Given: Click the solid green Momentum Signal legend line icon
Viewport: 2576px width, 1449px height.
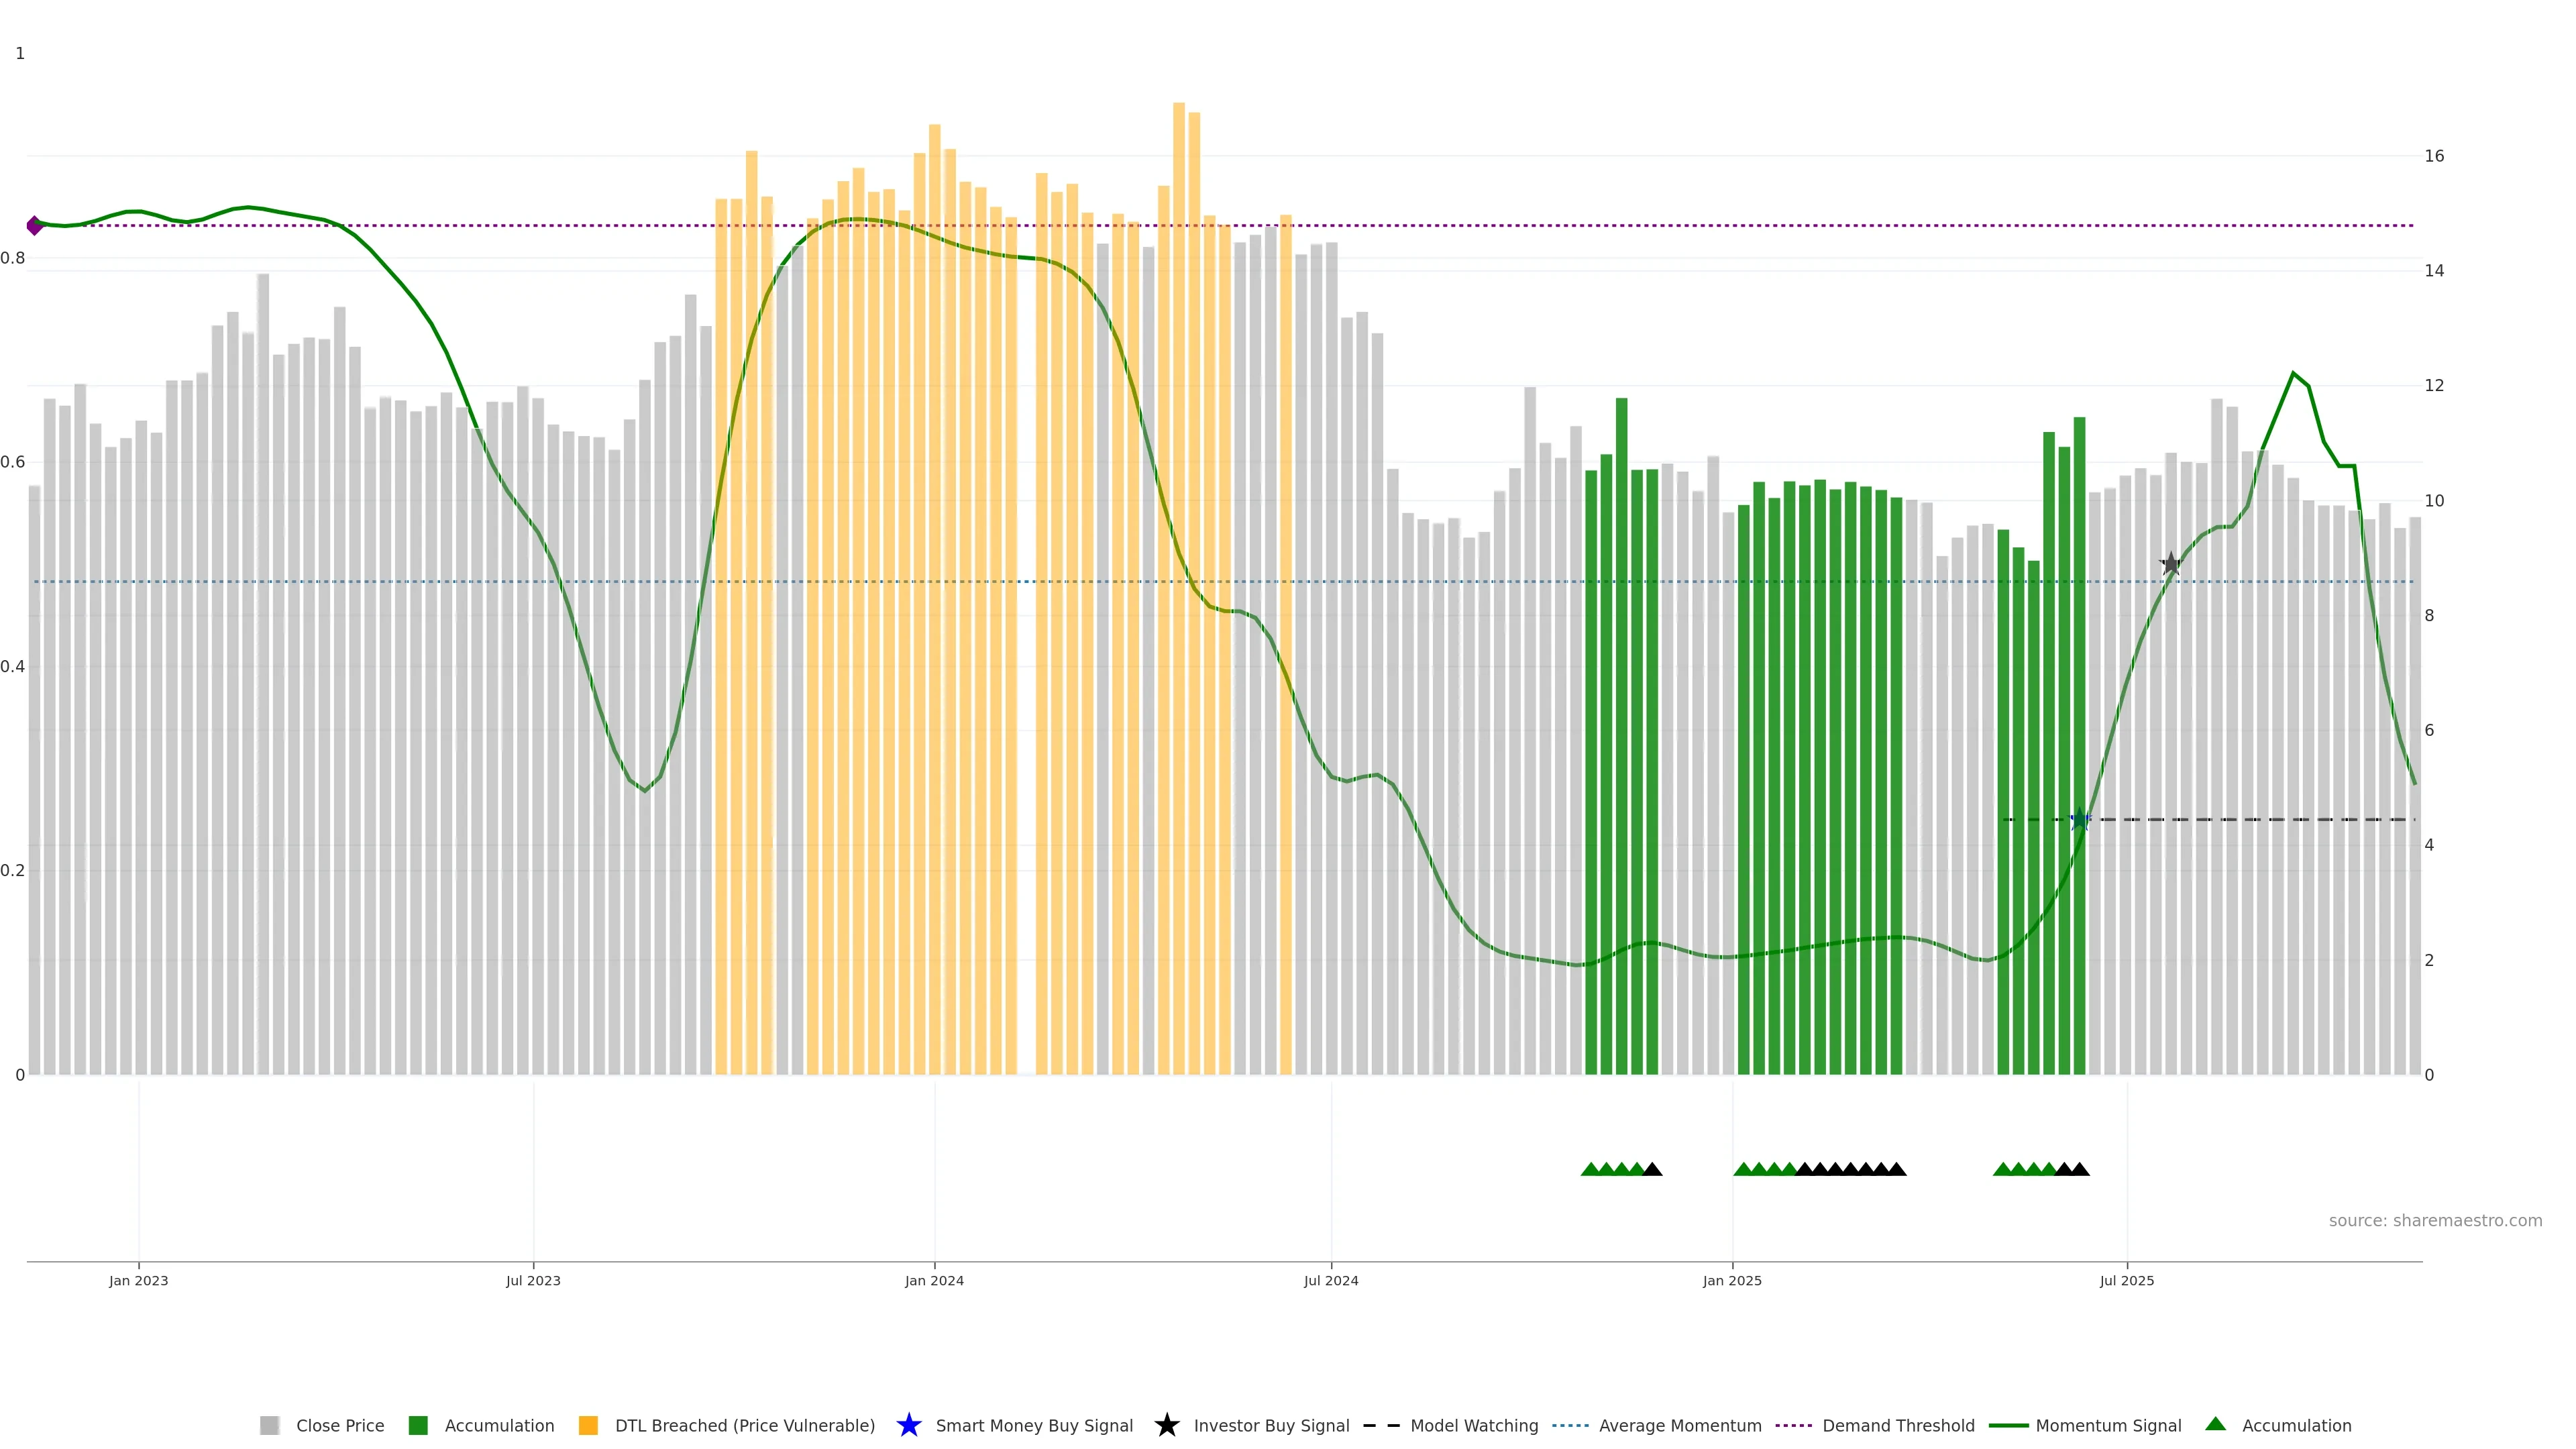Looking at the screenshot, I should [x=2008, y=1425].
